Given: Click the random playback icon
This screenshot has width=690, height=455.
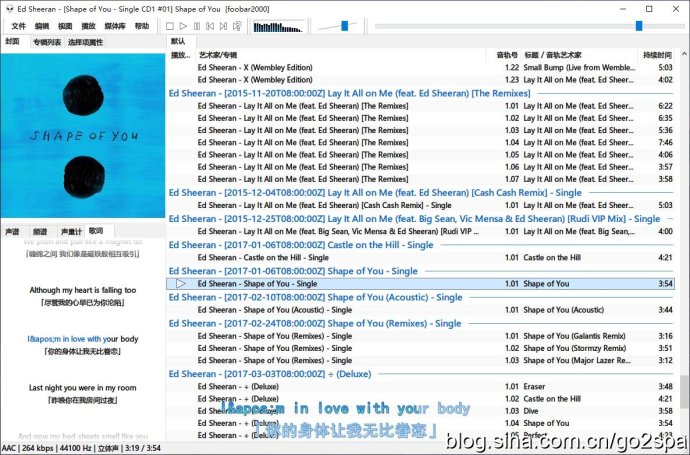Looking at the screenshot, I should coord(237,26).
